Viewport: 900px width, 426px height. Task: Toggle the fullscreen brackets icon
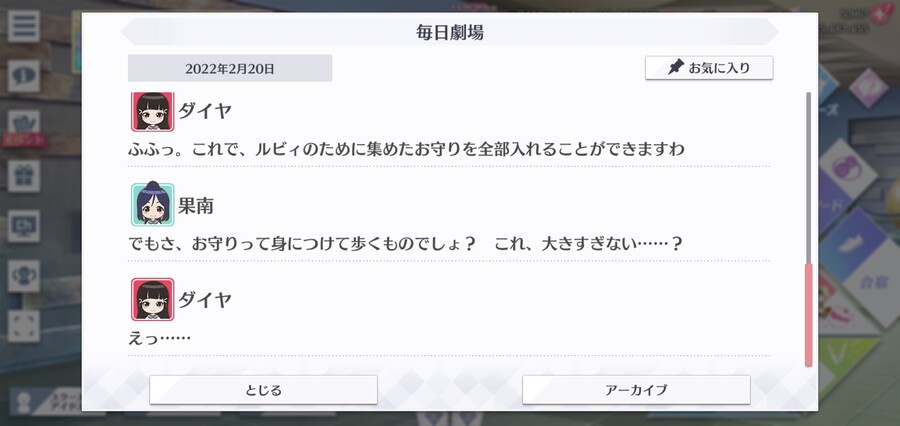coord(24,326)
